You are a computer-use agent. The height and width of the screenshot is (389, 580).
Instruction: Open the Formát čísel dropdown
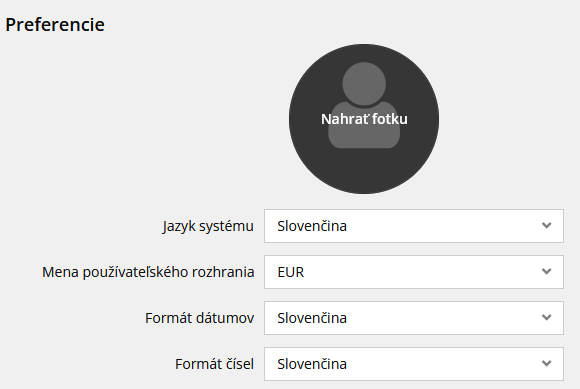[x=414, y=364]
